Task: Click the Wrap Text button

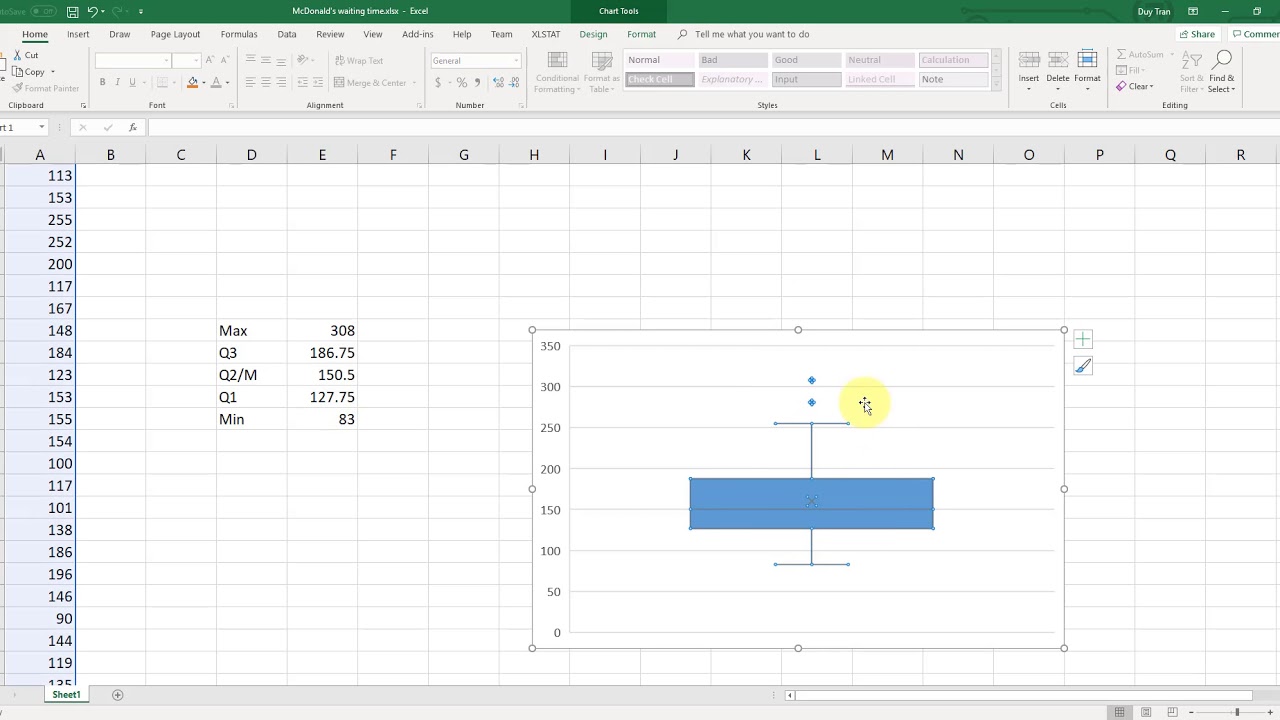Action: point(359,61)
